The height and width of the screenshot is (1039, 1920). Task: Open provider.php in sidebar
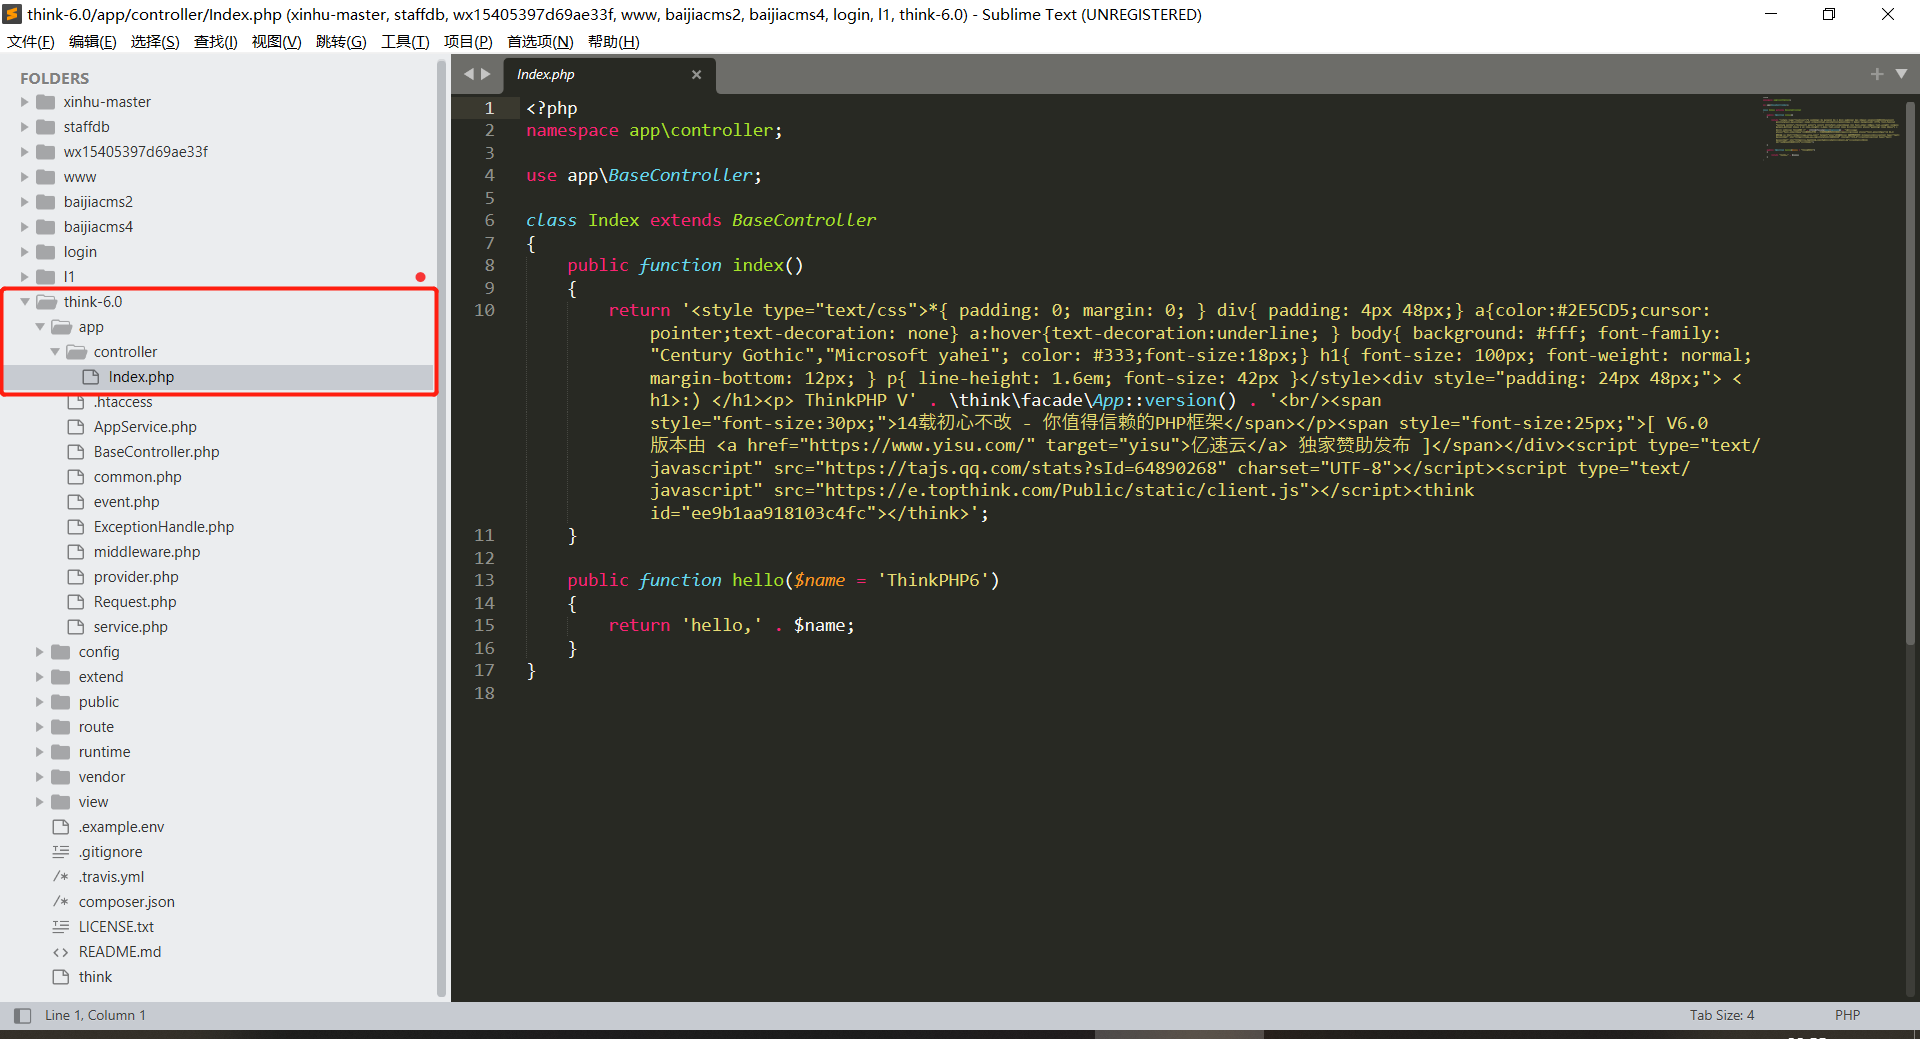136,577
